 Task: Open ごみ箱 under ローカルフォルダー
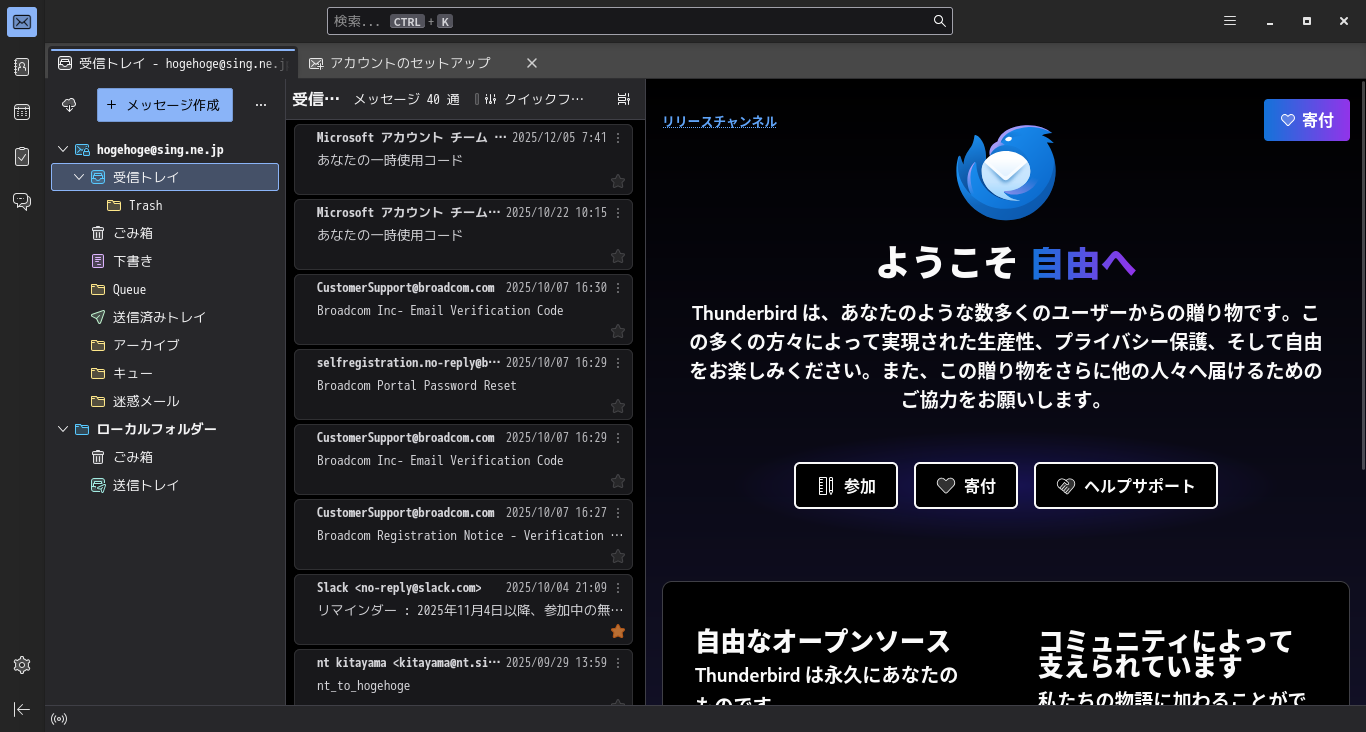pos(165,457)
